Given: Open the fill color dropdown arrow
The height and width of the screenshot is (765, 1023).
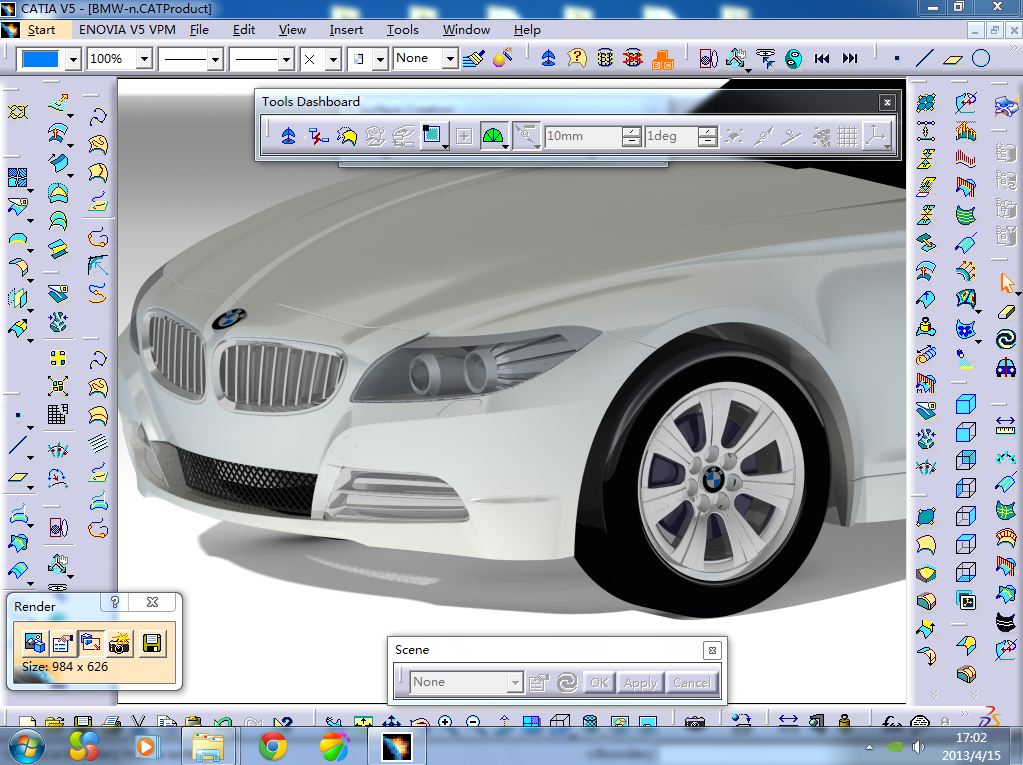Looking at the screenshot, I should [x=73, y=59].
